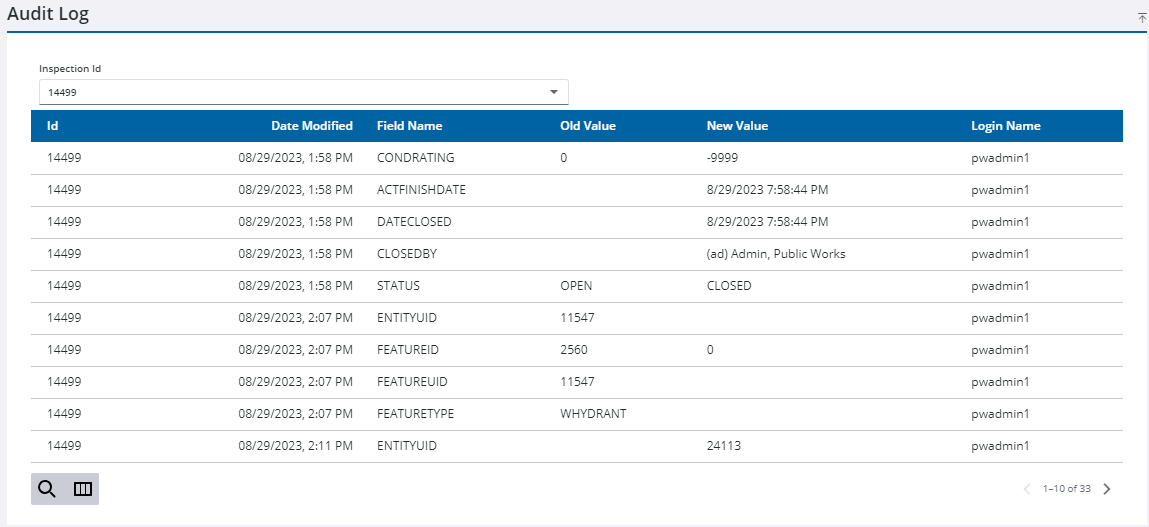
Task: Select the ACTFINISHDATE row
Action: (577, 191)
